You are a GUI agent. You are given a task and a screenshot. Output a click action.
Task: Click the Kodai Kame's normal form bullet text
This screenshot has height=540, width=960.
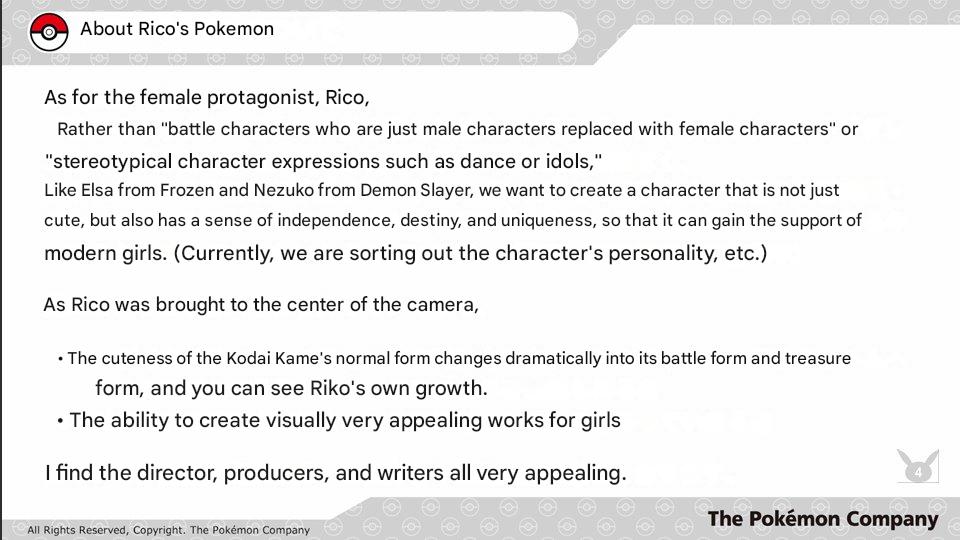[458, 358]
